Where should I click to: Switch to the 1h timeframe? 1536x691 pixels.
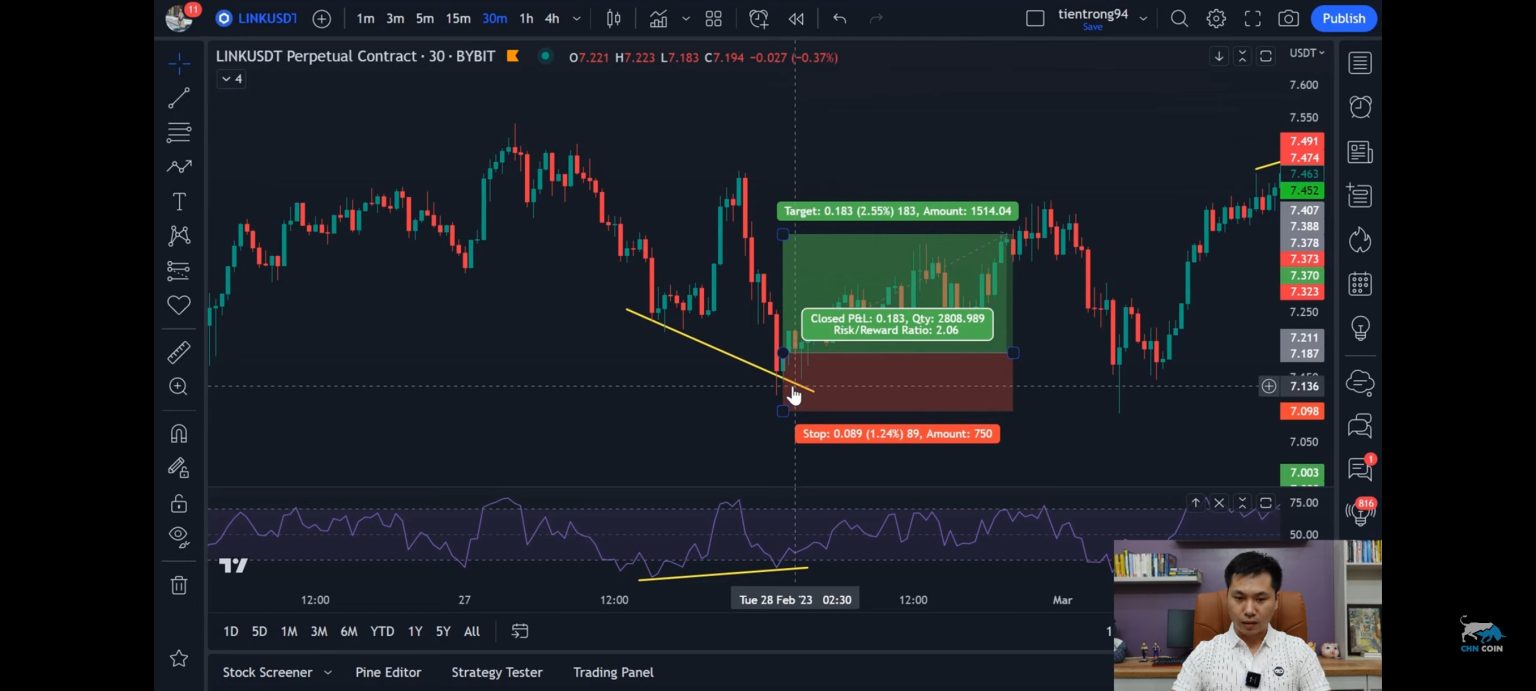[x=526, y=18]
